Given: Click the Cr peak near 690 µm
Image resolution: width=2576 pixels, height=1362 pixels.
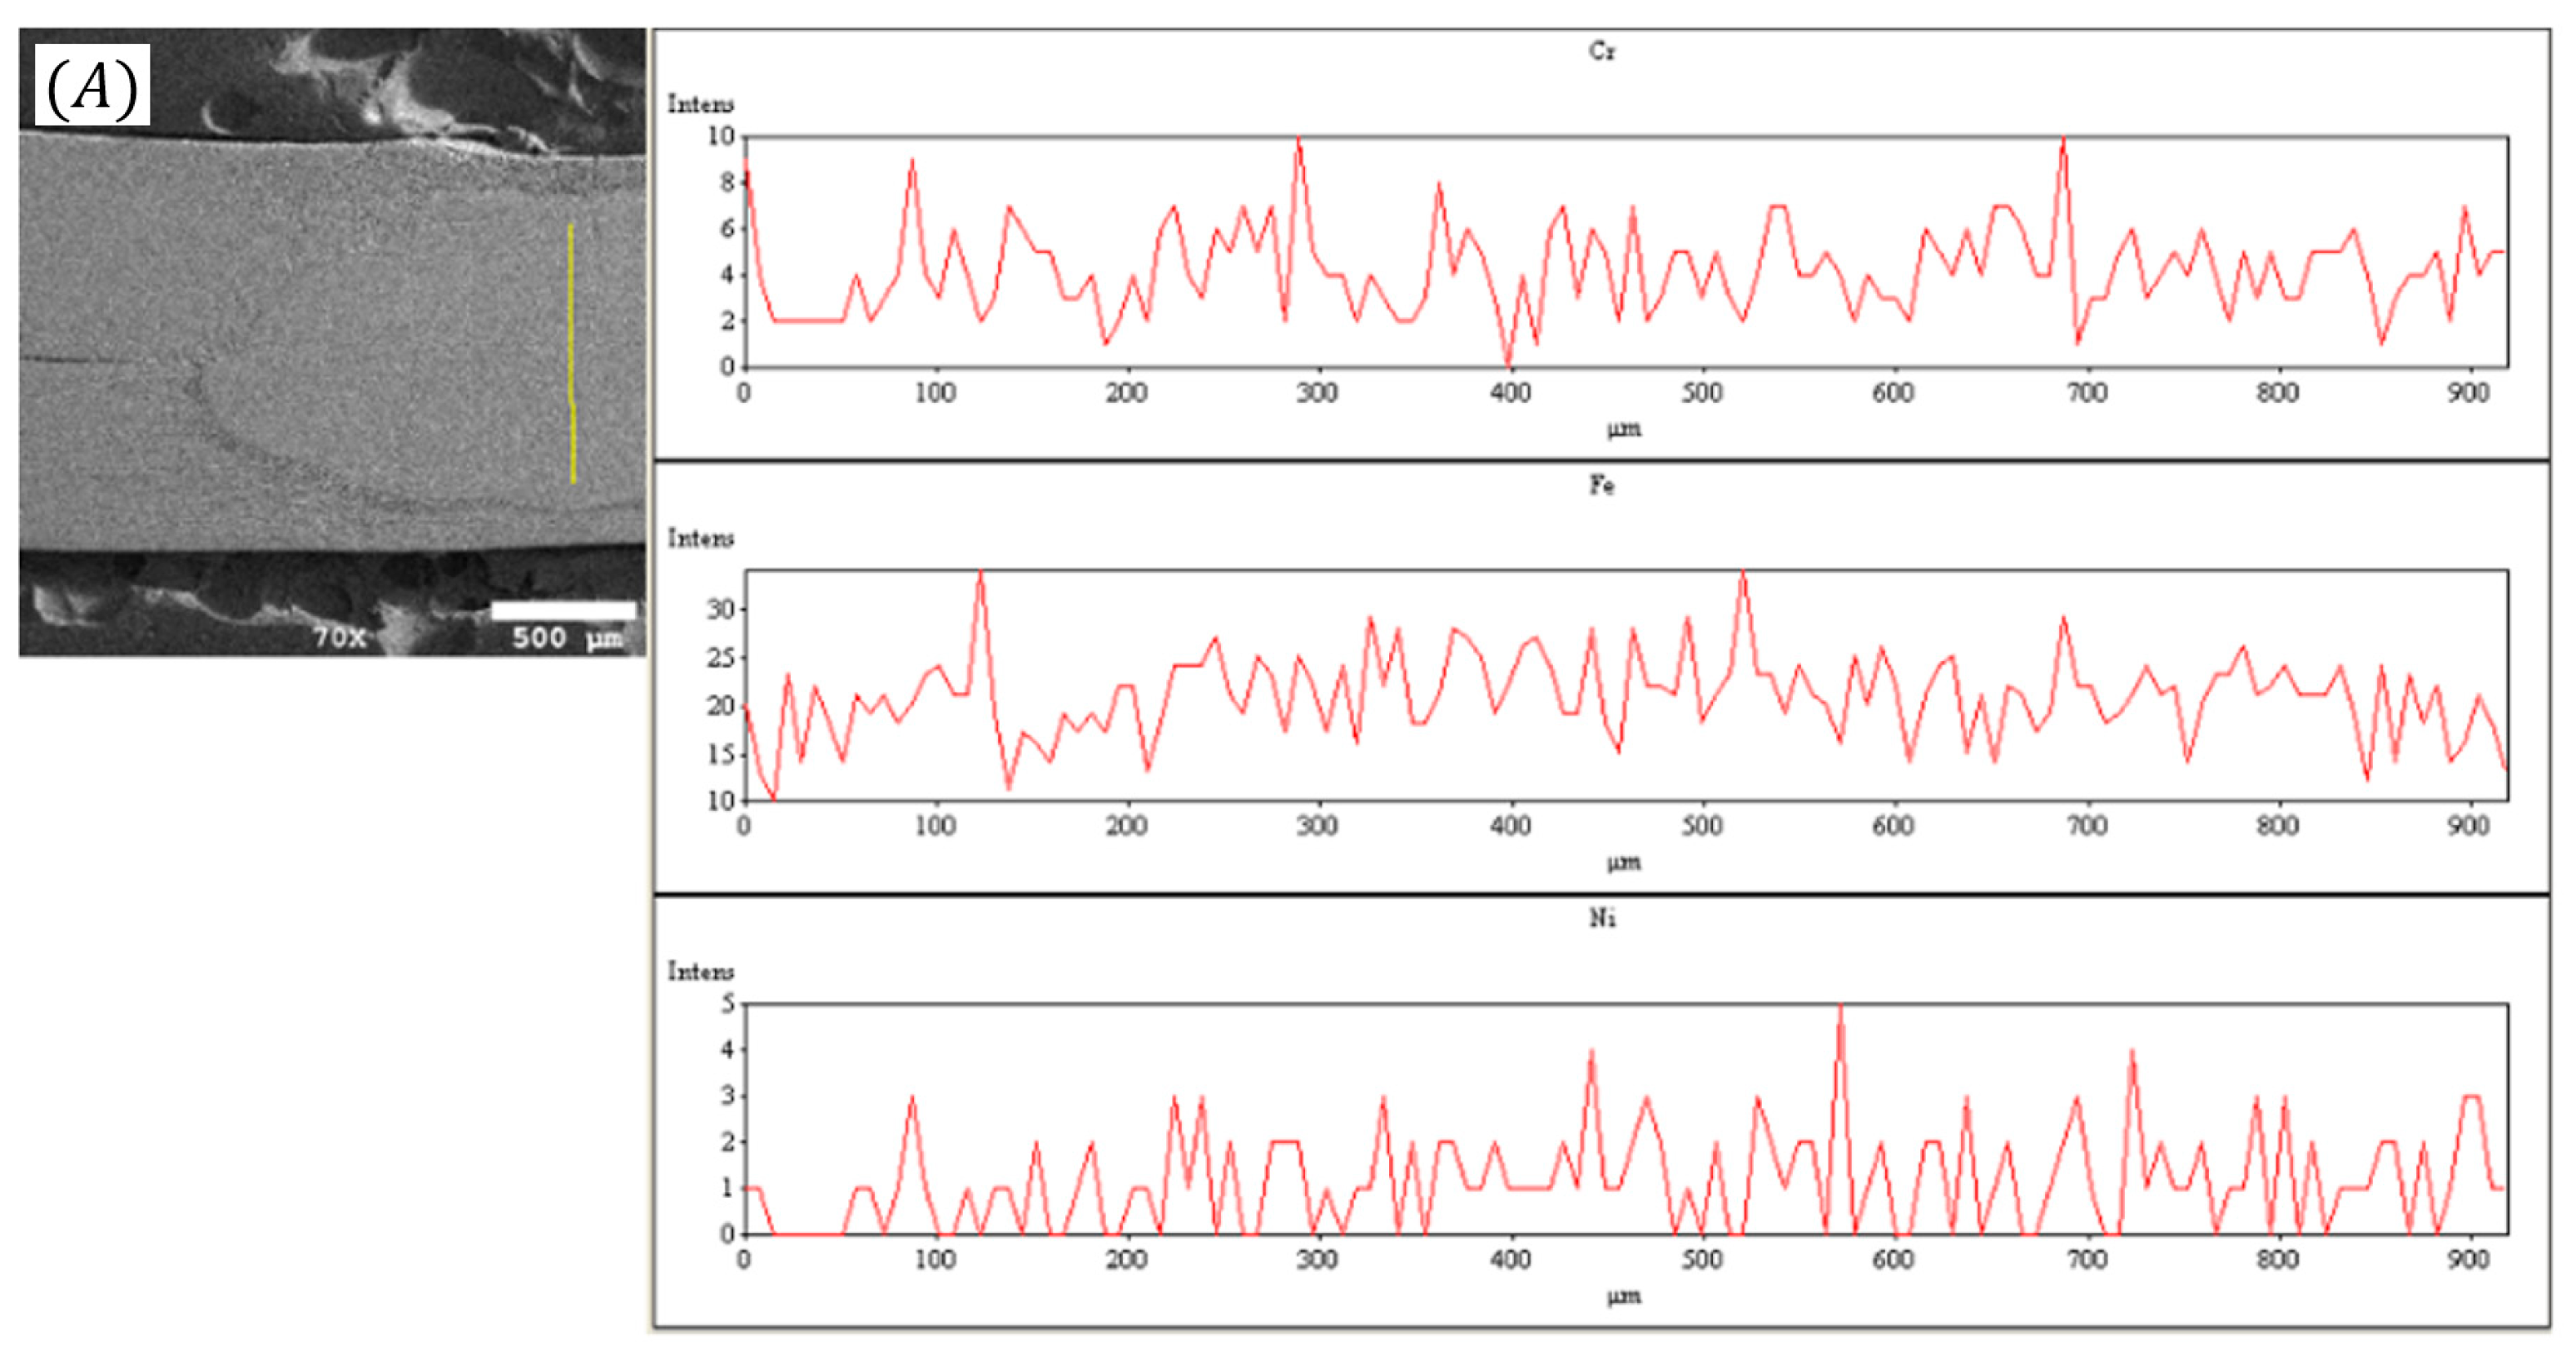Looking at the screenshot, I should (2063, 141).
